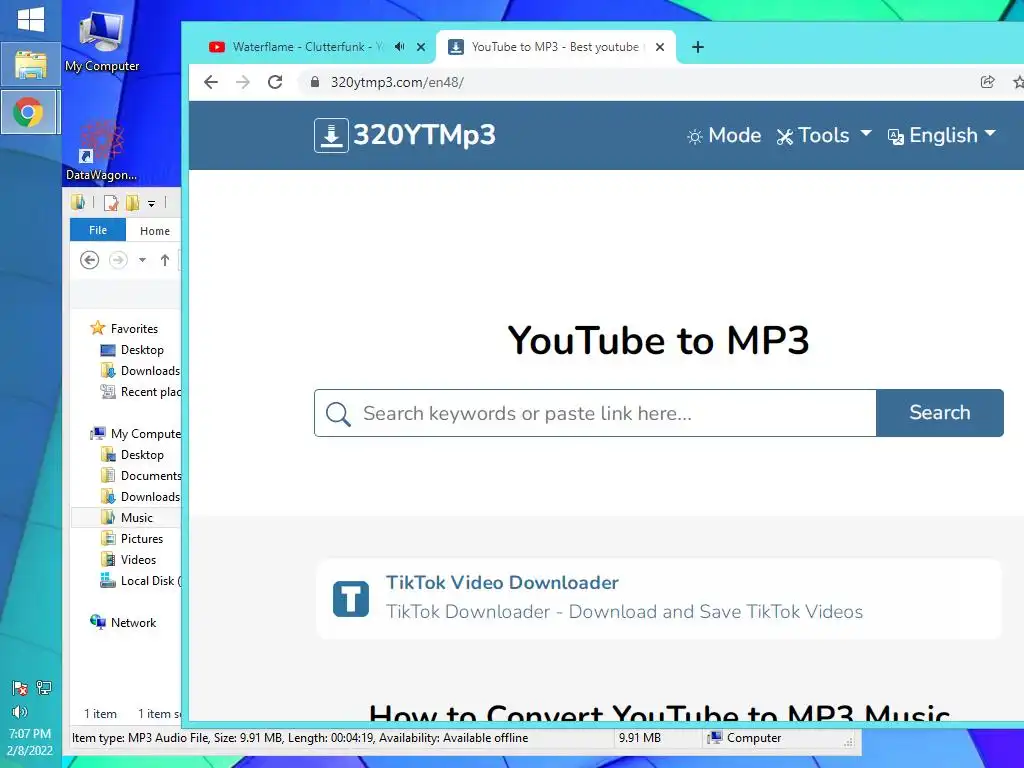
Task: Click the TikTok Downloader T icon
Action: point(351,599)
